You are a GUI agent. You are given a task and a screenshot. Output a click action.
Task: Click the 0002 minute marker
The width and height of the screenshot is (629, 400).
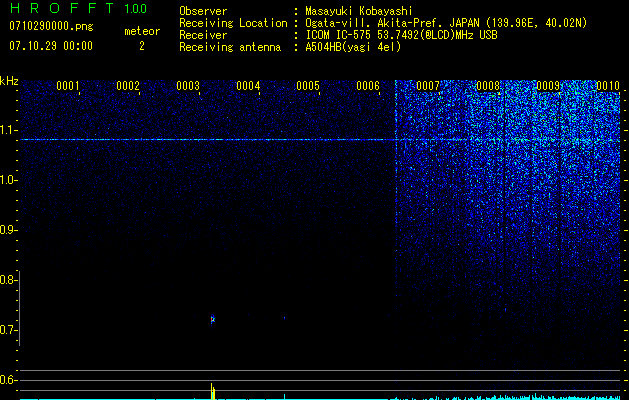point(128,86)
